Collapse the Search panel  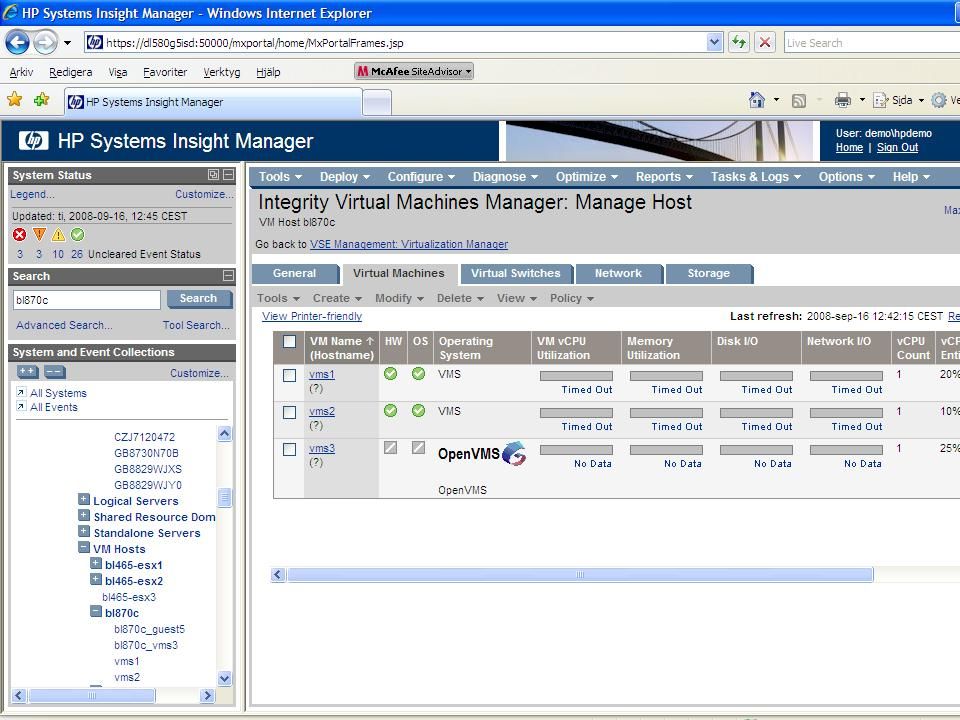tap(228, 276)
